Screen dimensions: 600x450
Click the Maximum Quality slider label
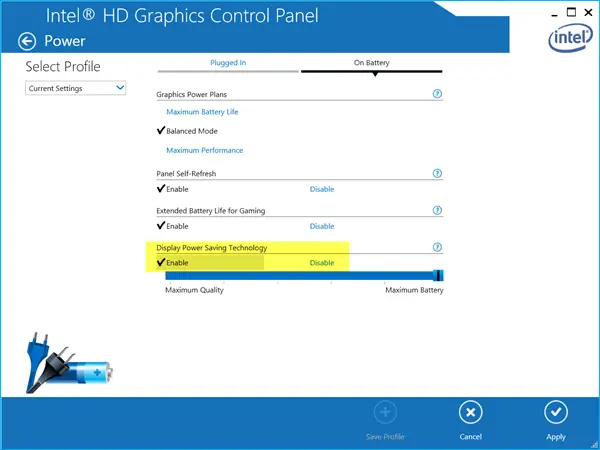click(x=194, y=290)
